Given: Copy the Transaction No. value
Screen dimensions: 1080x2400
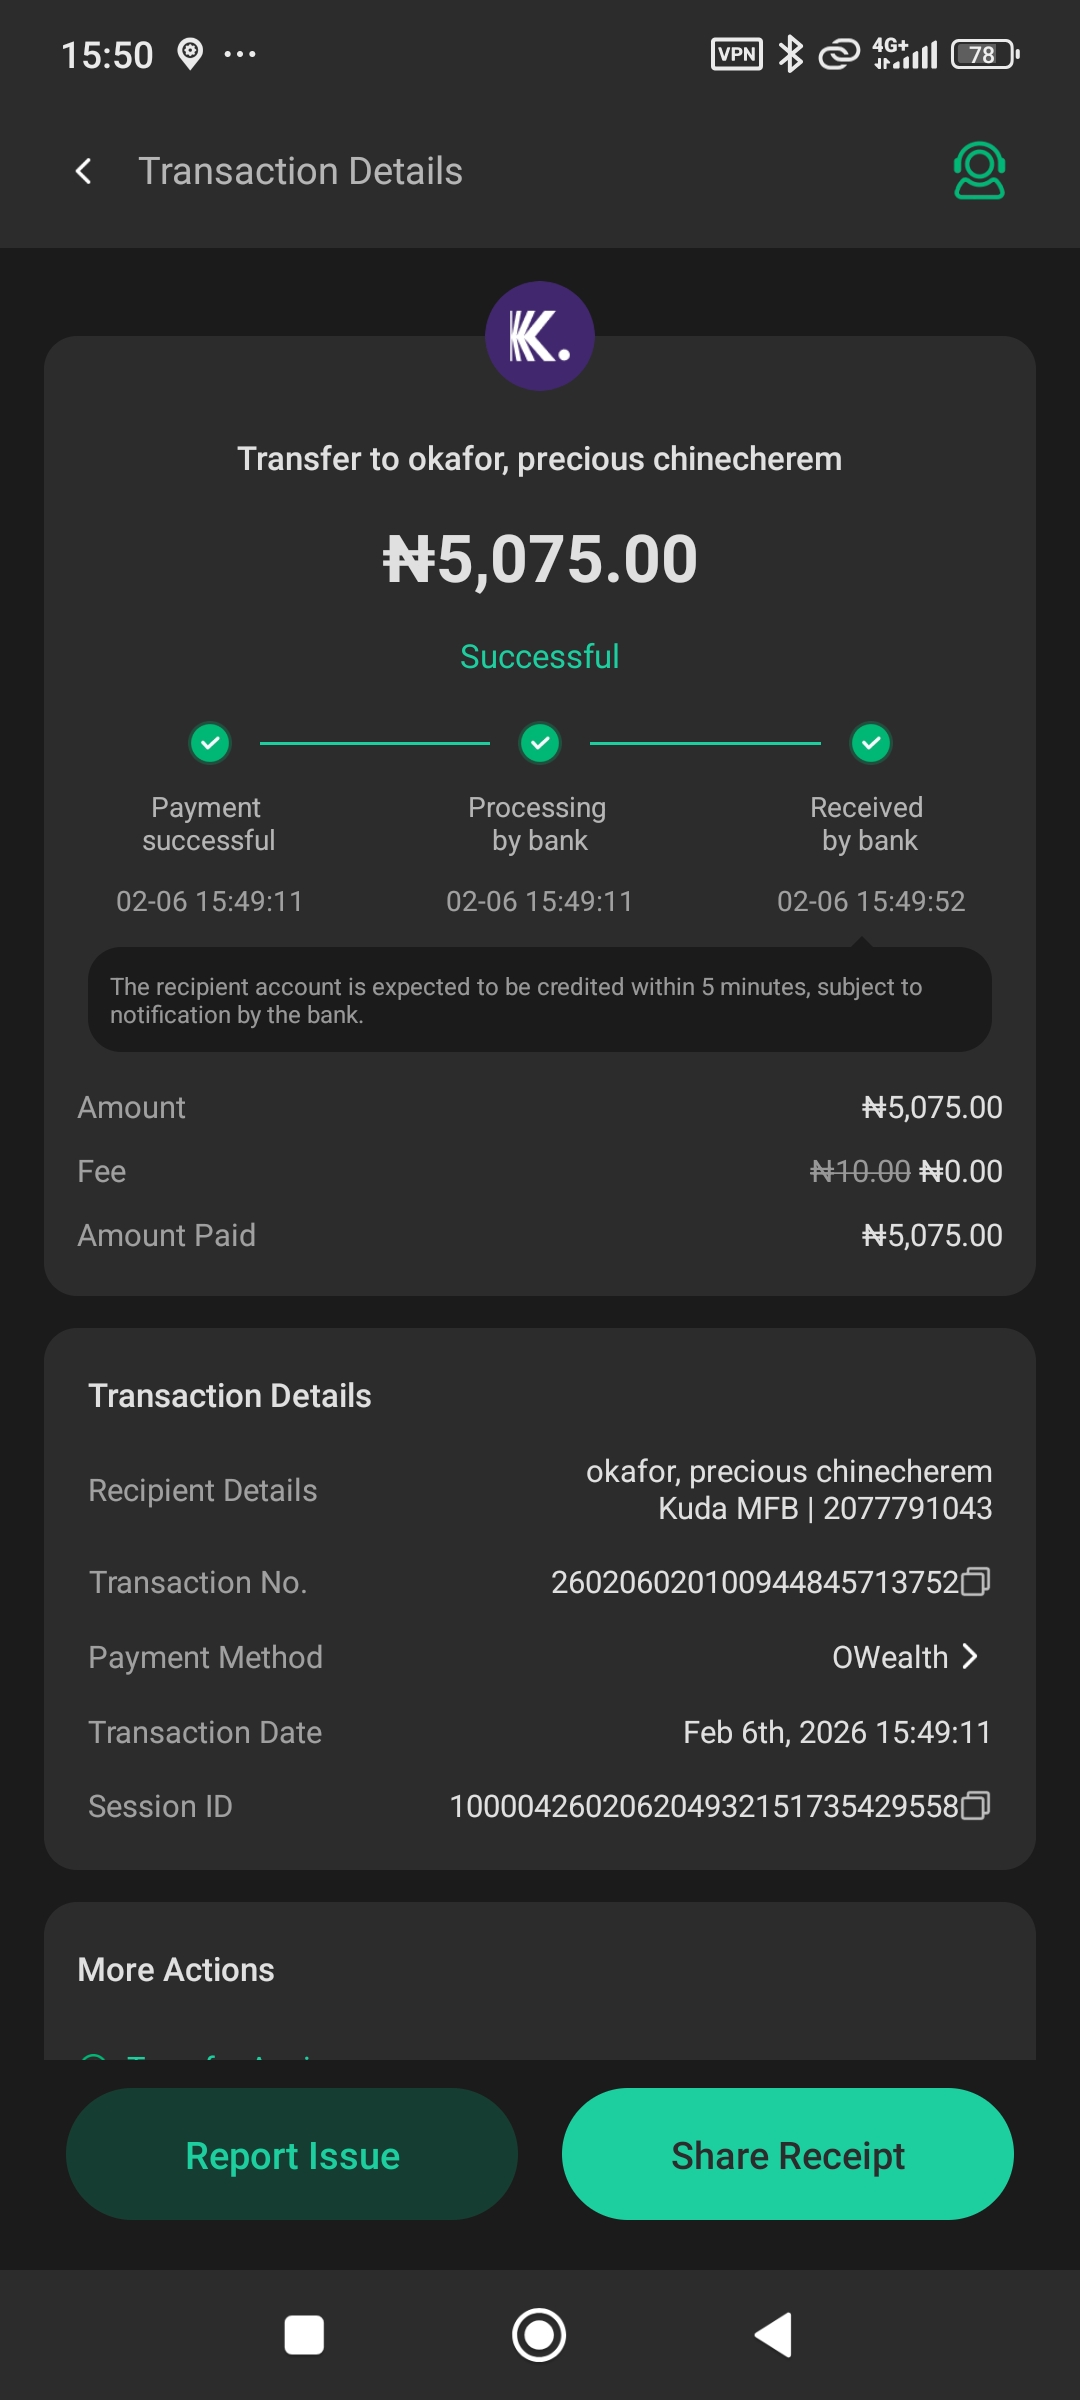Looking at the screenshot, I should [x=975, y=1581].
